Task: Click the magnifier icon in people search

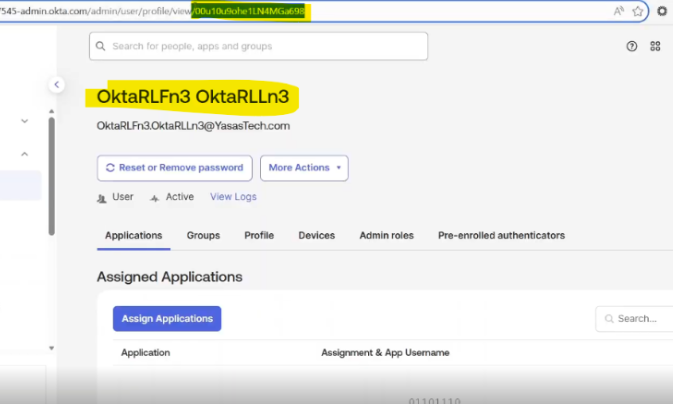Action: [x=100, y=46]
